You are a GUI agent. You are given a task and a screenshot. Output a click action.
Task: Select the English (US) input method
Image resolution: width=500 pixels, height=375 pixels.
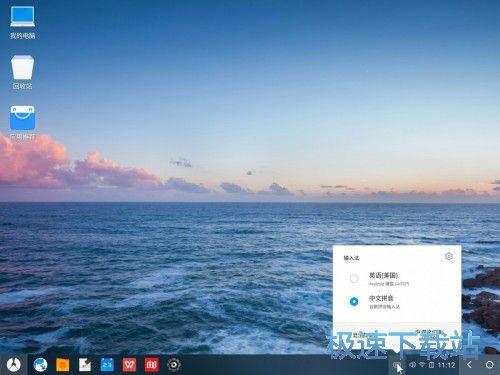click(397, 279)
